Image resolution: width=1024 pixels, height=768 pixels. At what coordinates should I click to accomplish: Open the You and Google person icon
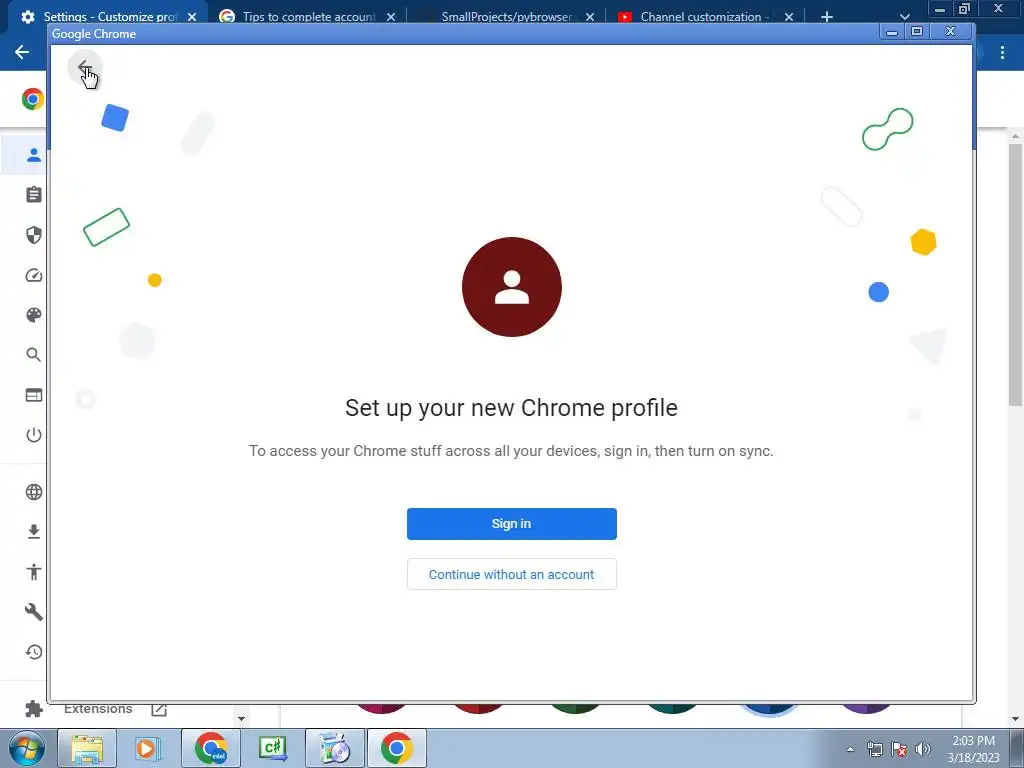33,155
